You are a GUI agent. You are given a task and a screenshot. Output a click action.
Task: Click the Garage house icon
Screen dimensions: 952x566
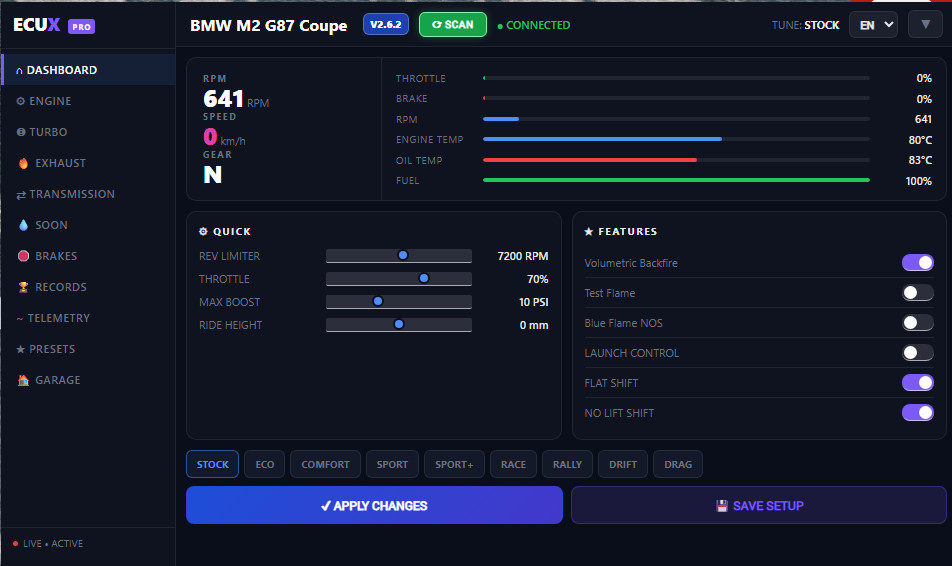24,380
